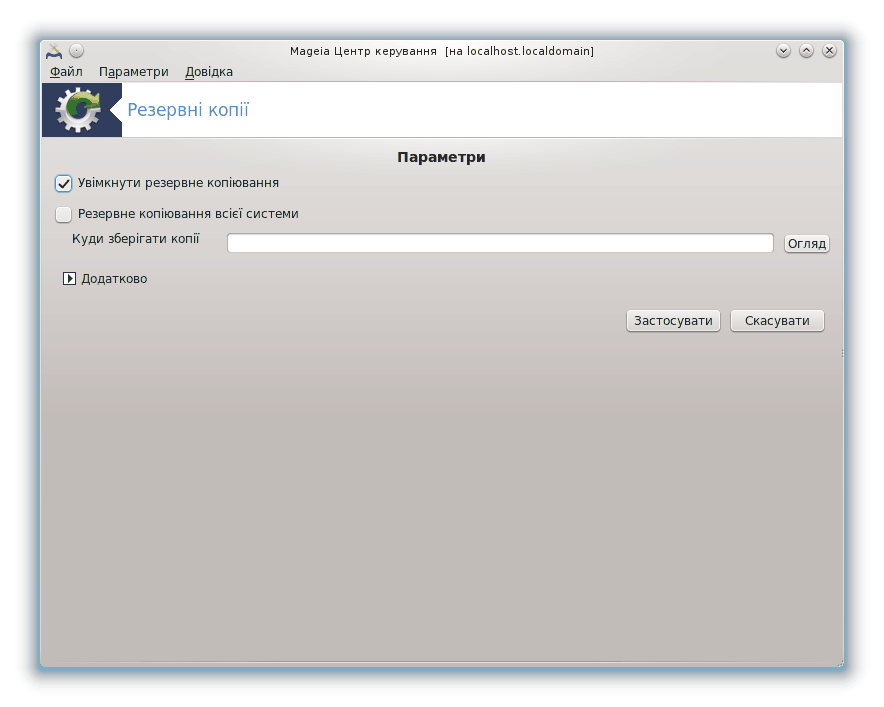This screenshot has width=884, height=707.
Task: Click the Mageia window menu icon in titlebar
Action: [54, 51]
